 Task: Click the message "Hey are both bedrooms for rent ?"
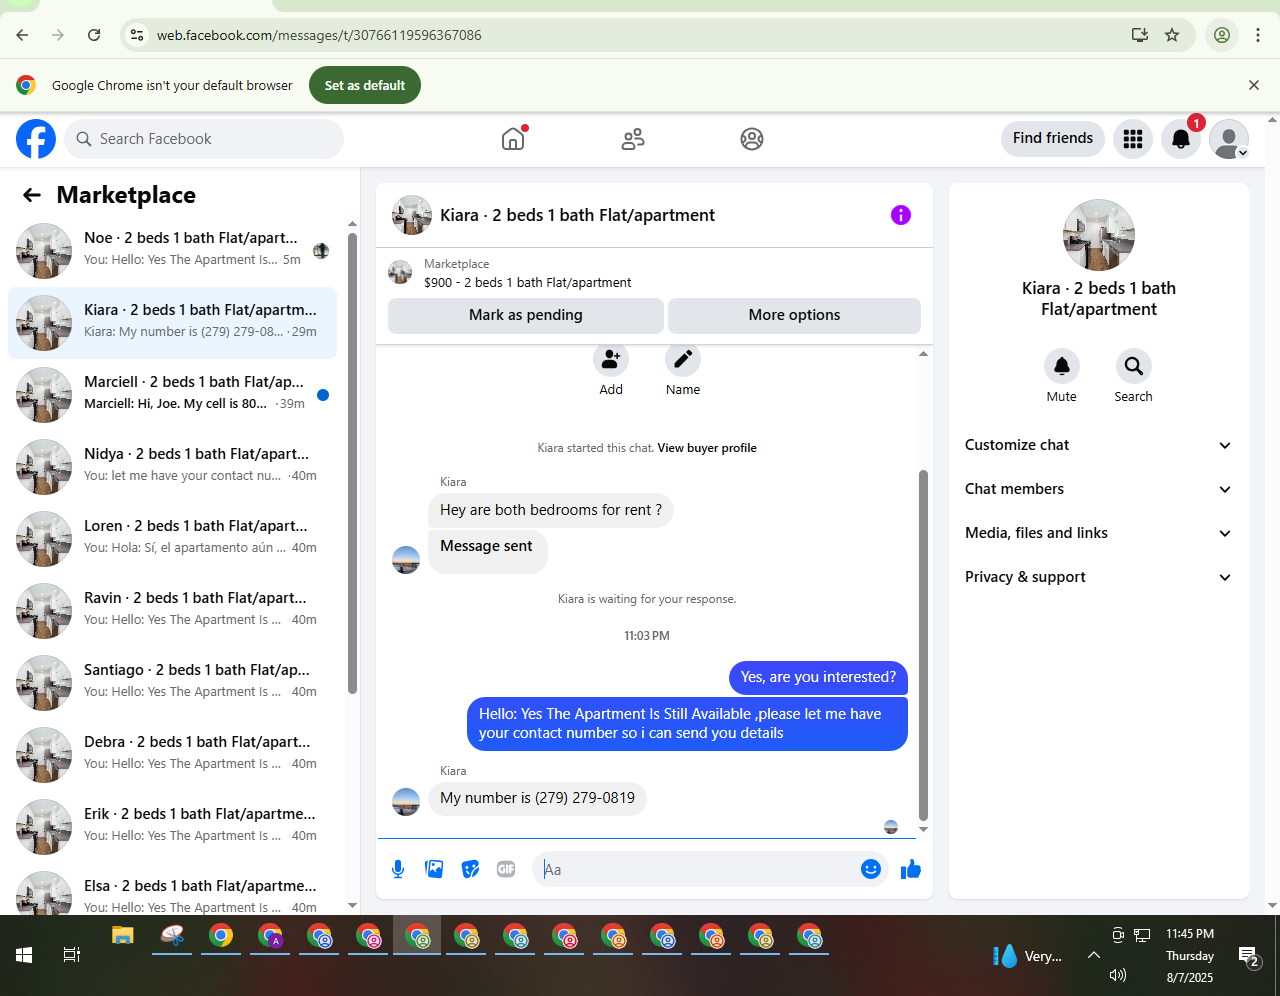[x=551, y=510]
